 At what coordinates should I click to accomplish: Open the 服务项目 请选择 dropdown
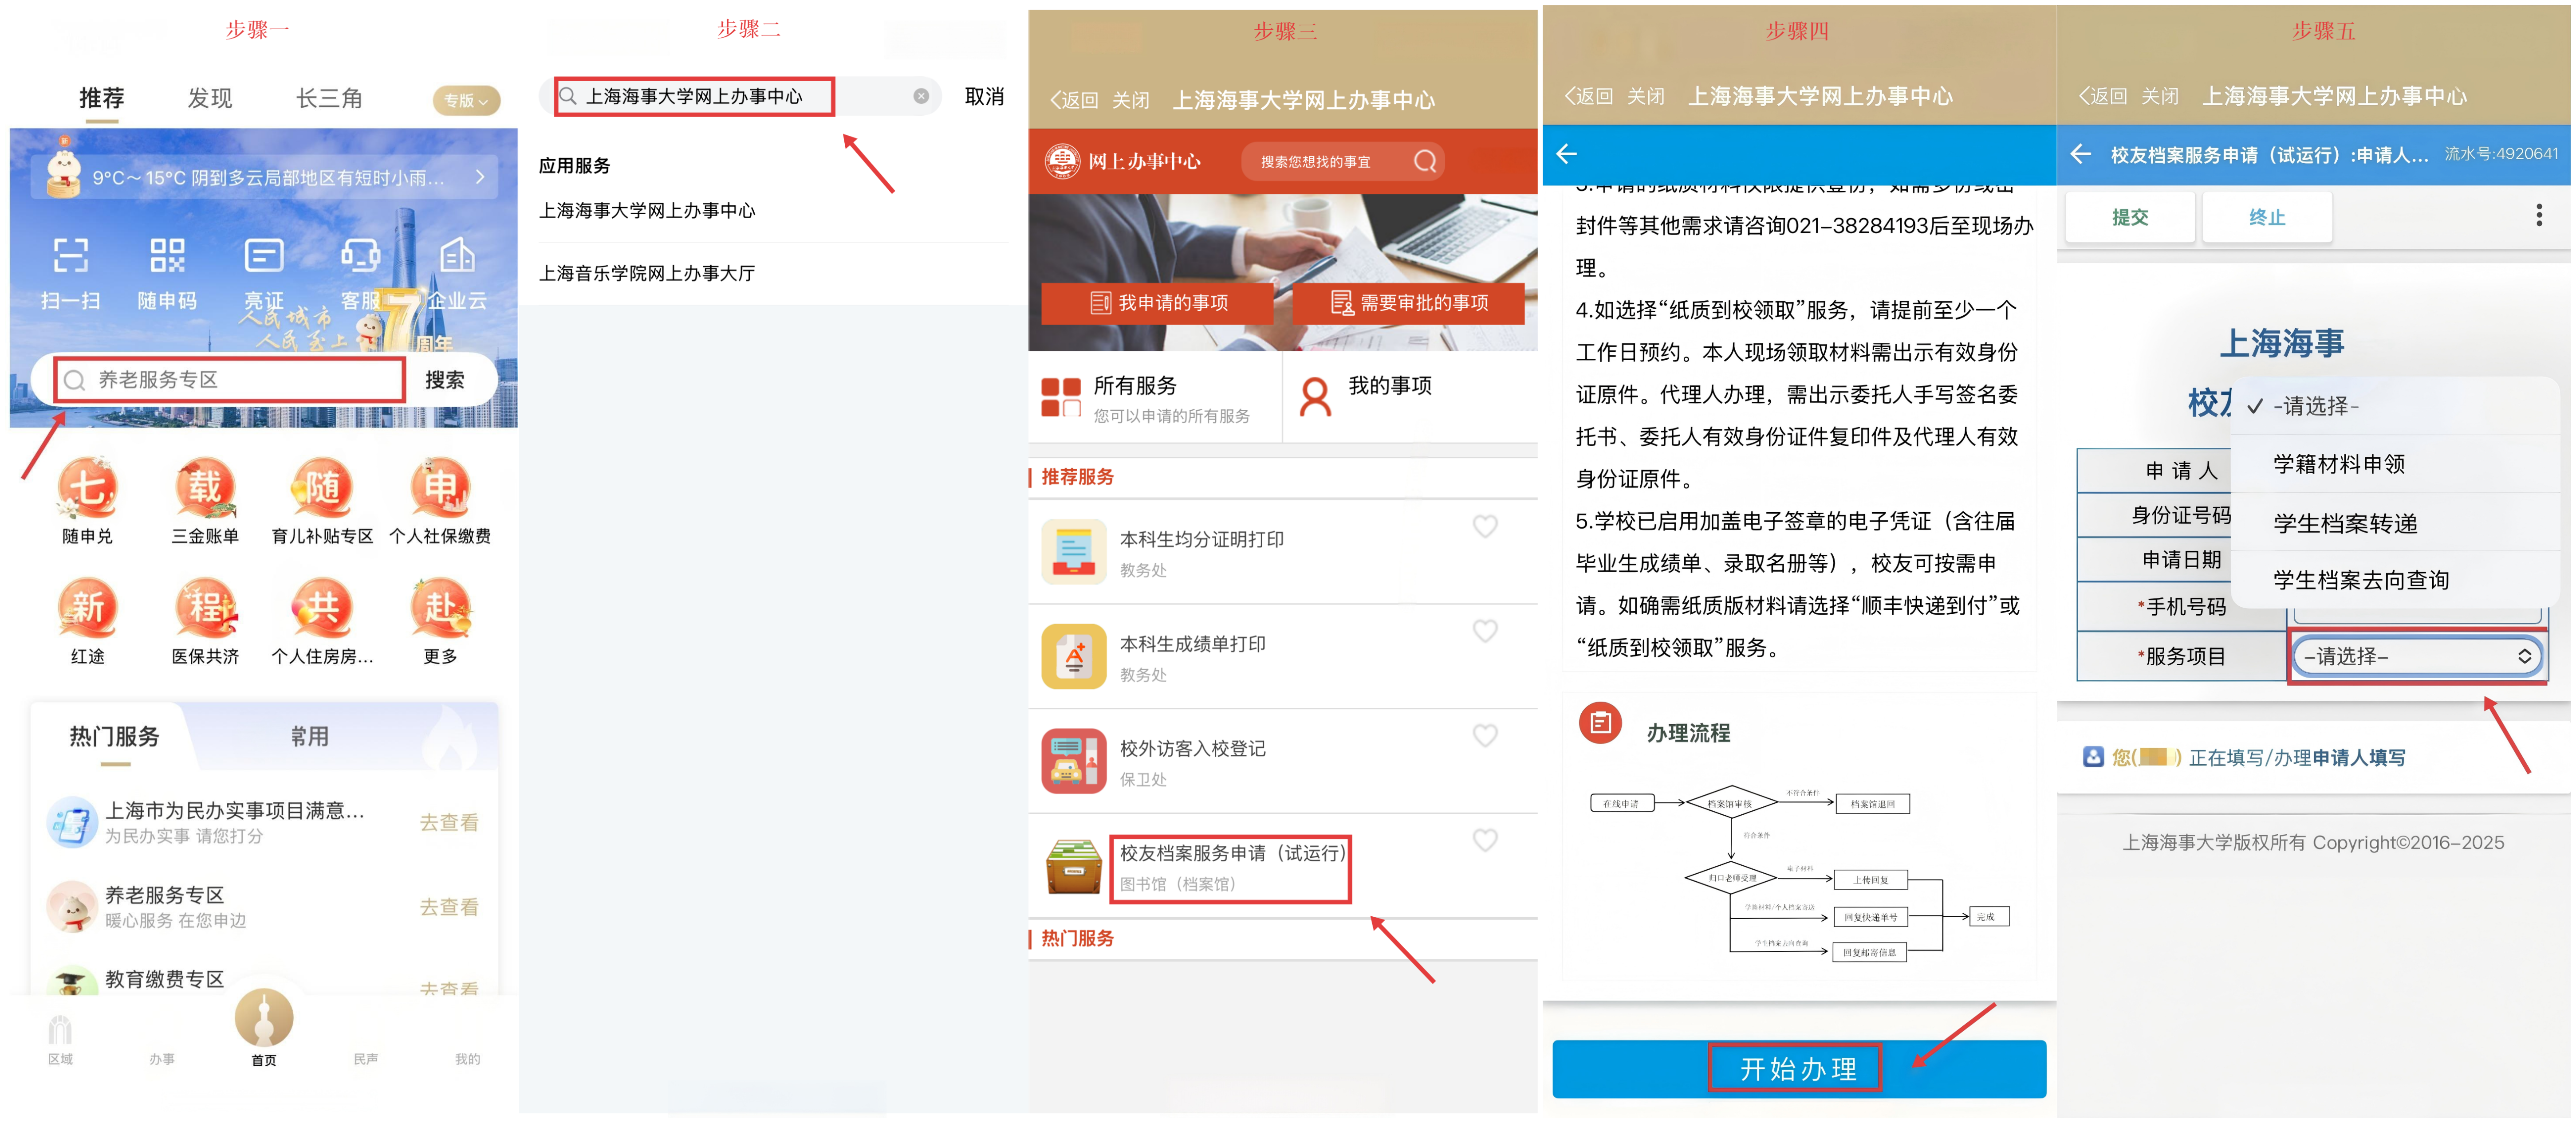(2417, 656)
